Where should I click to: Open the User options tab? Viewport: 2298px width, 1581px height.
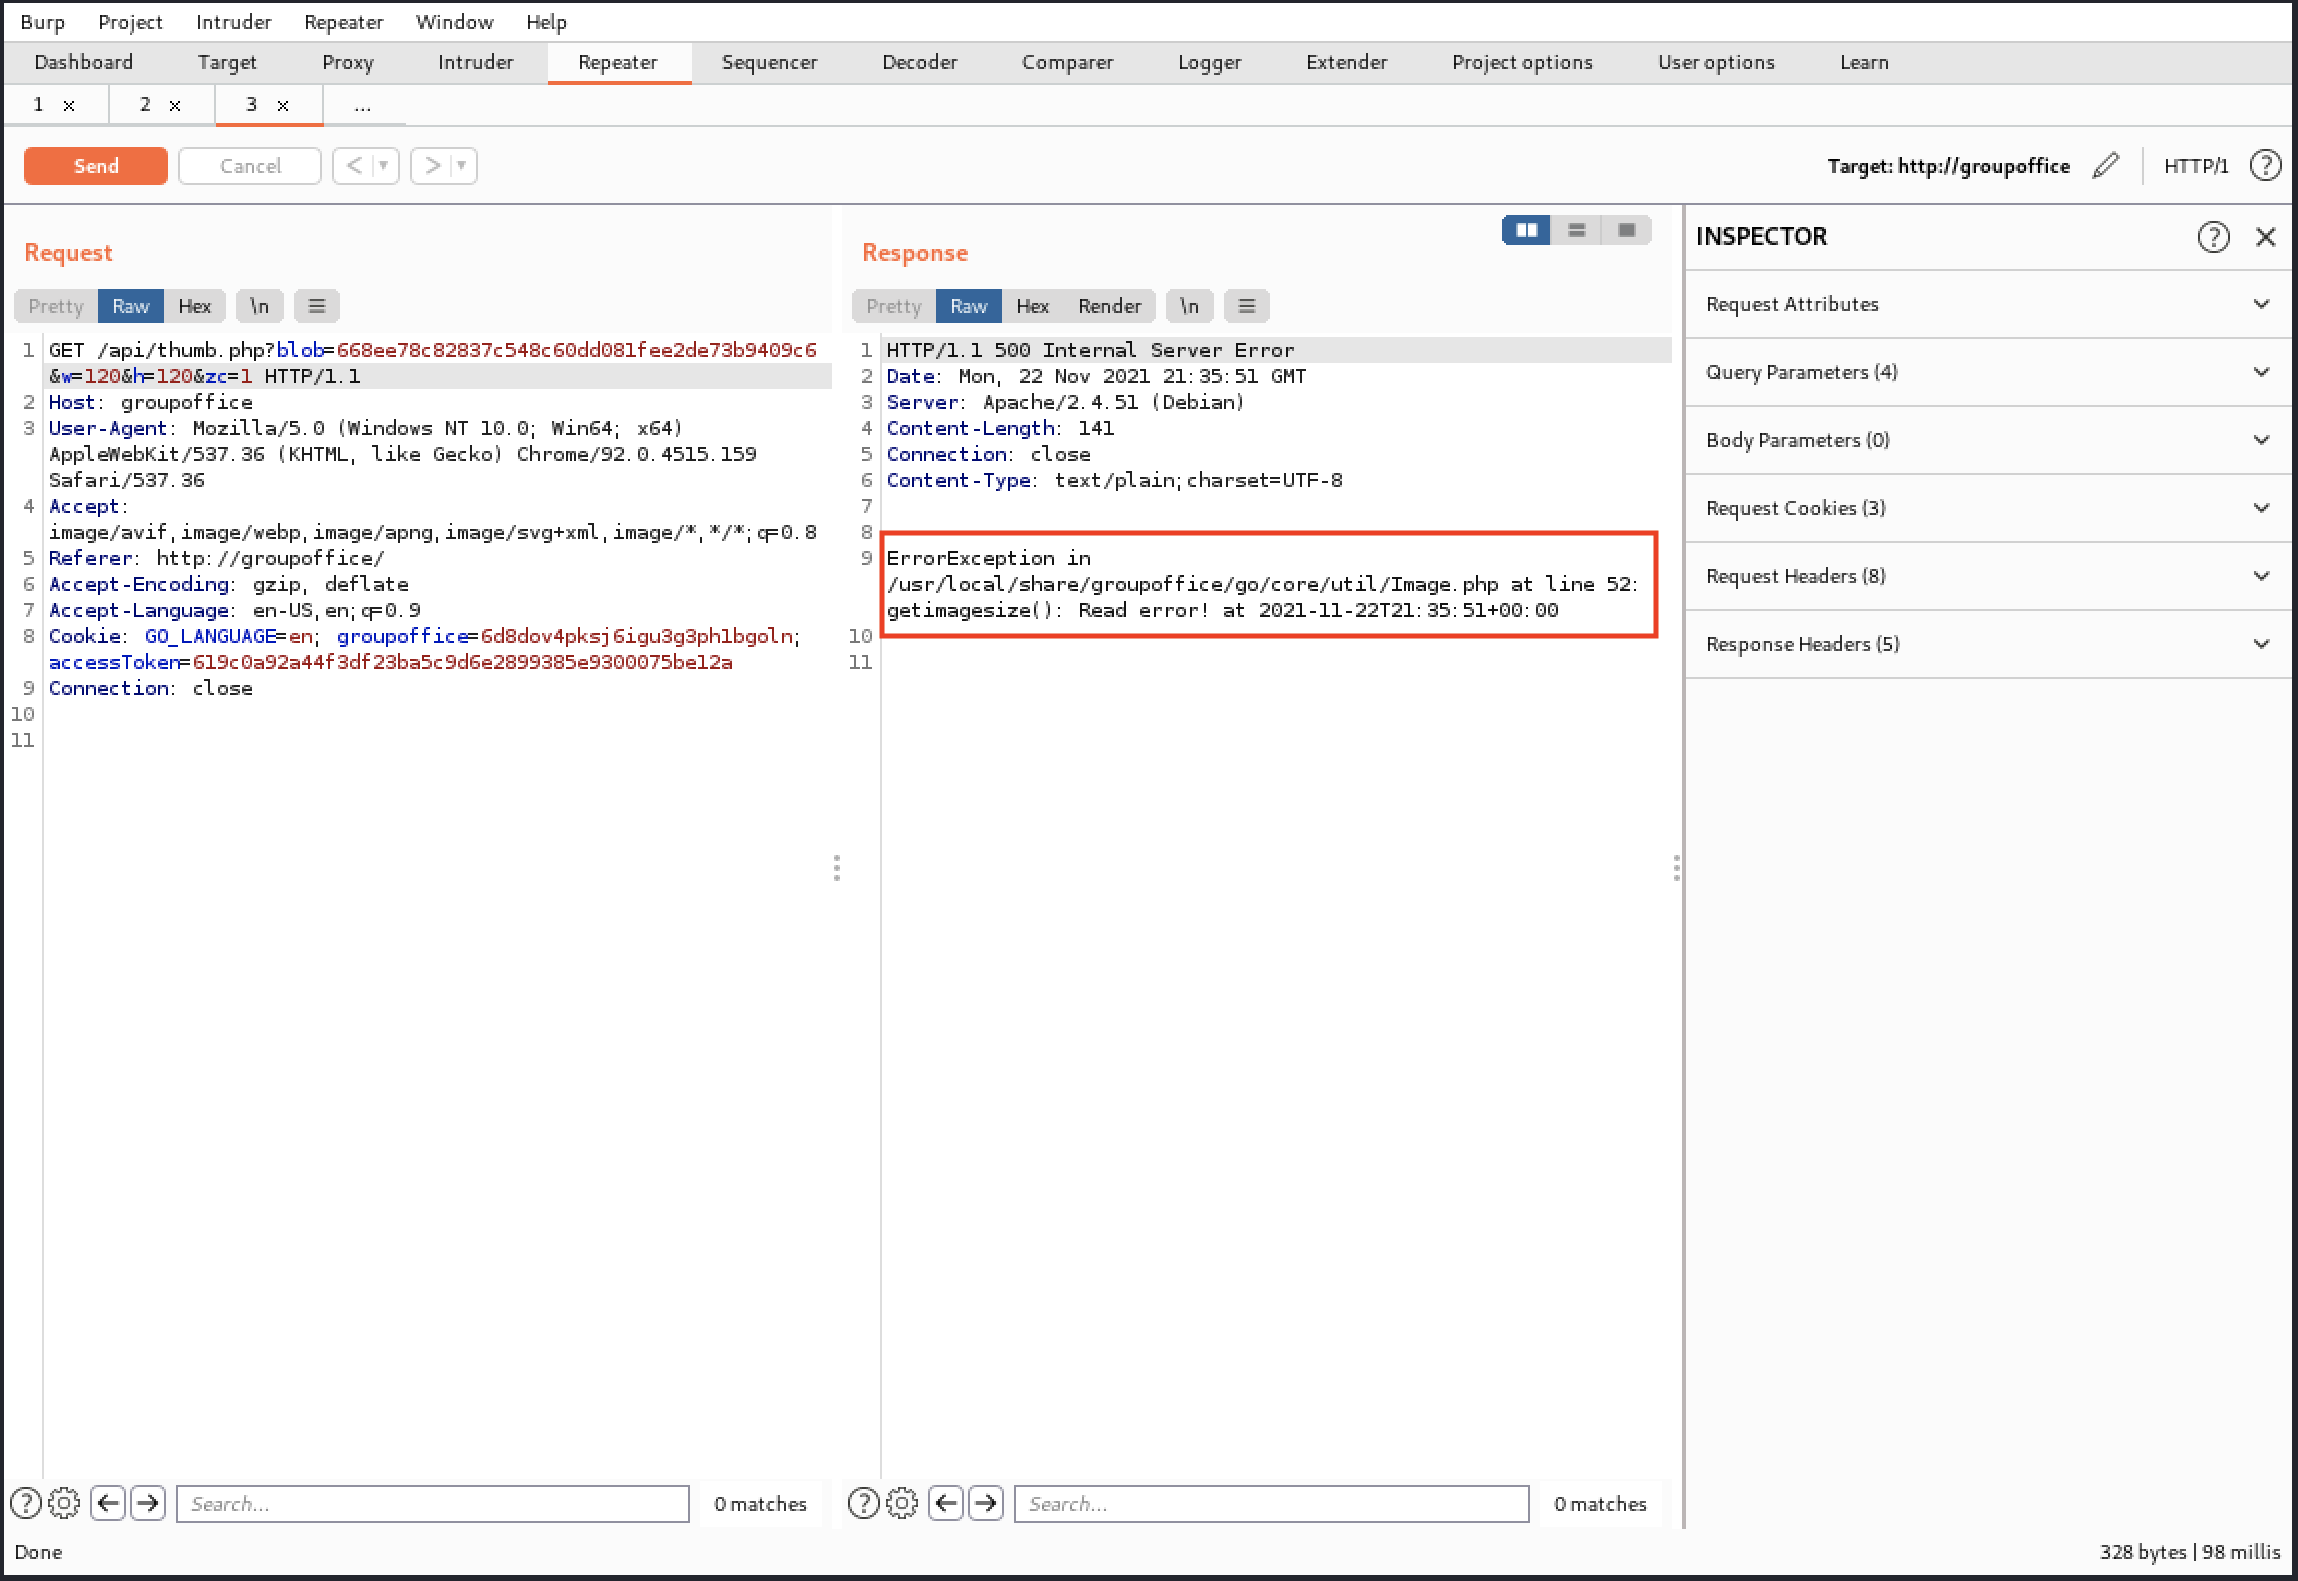pyautogui.click(x=1716, y=62)
